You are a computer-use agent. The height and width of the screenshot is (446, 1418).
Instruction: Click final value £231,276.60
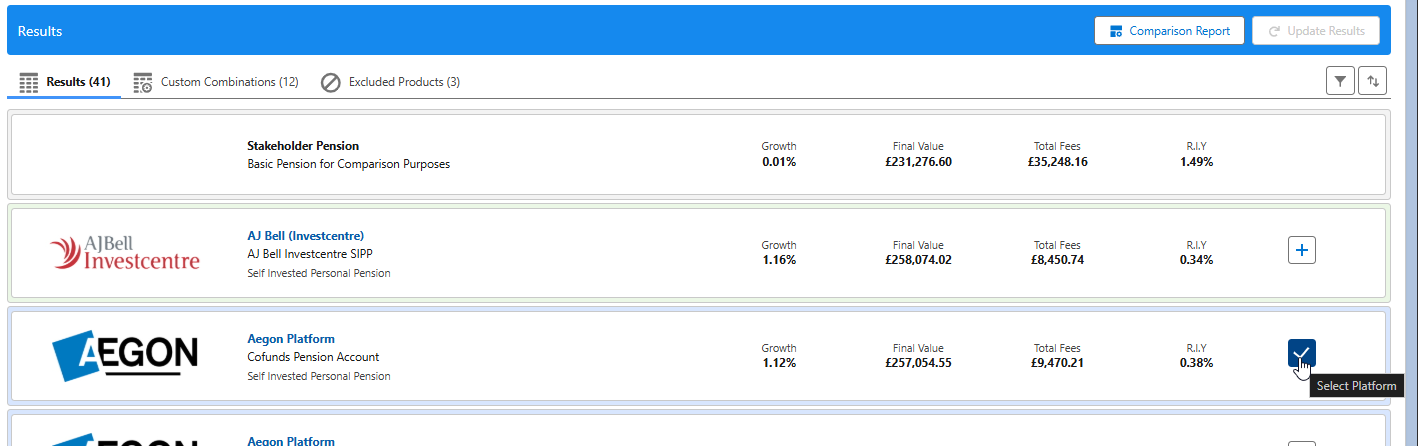pyautogui.click(x=918, y=161)
